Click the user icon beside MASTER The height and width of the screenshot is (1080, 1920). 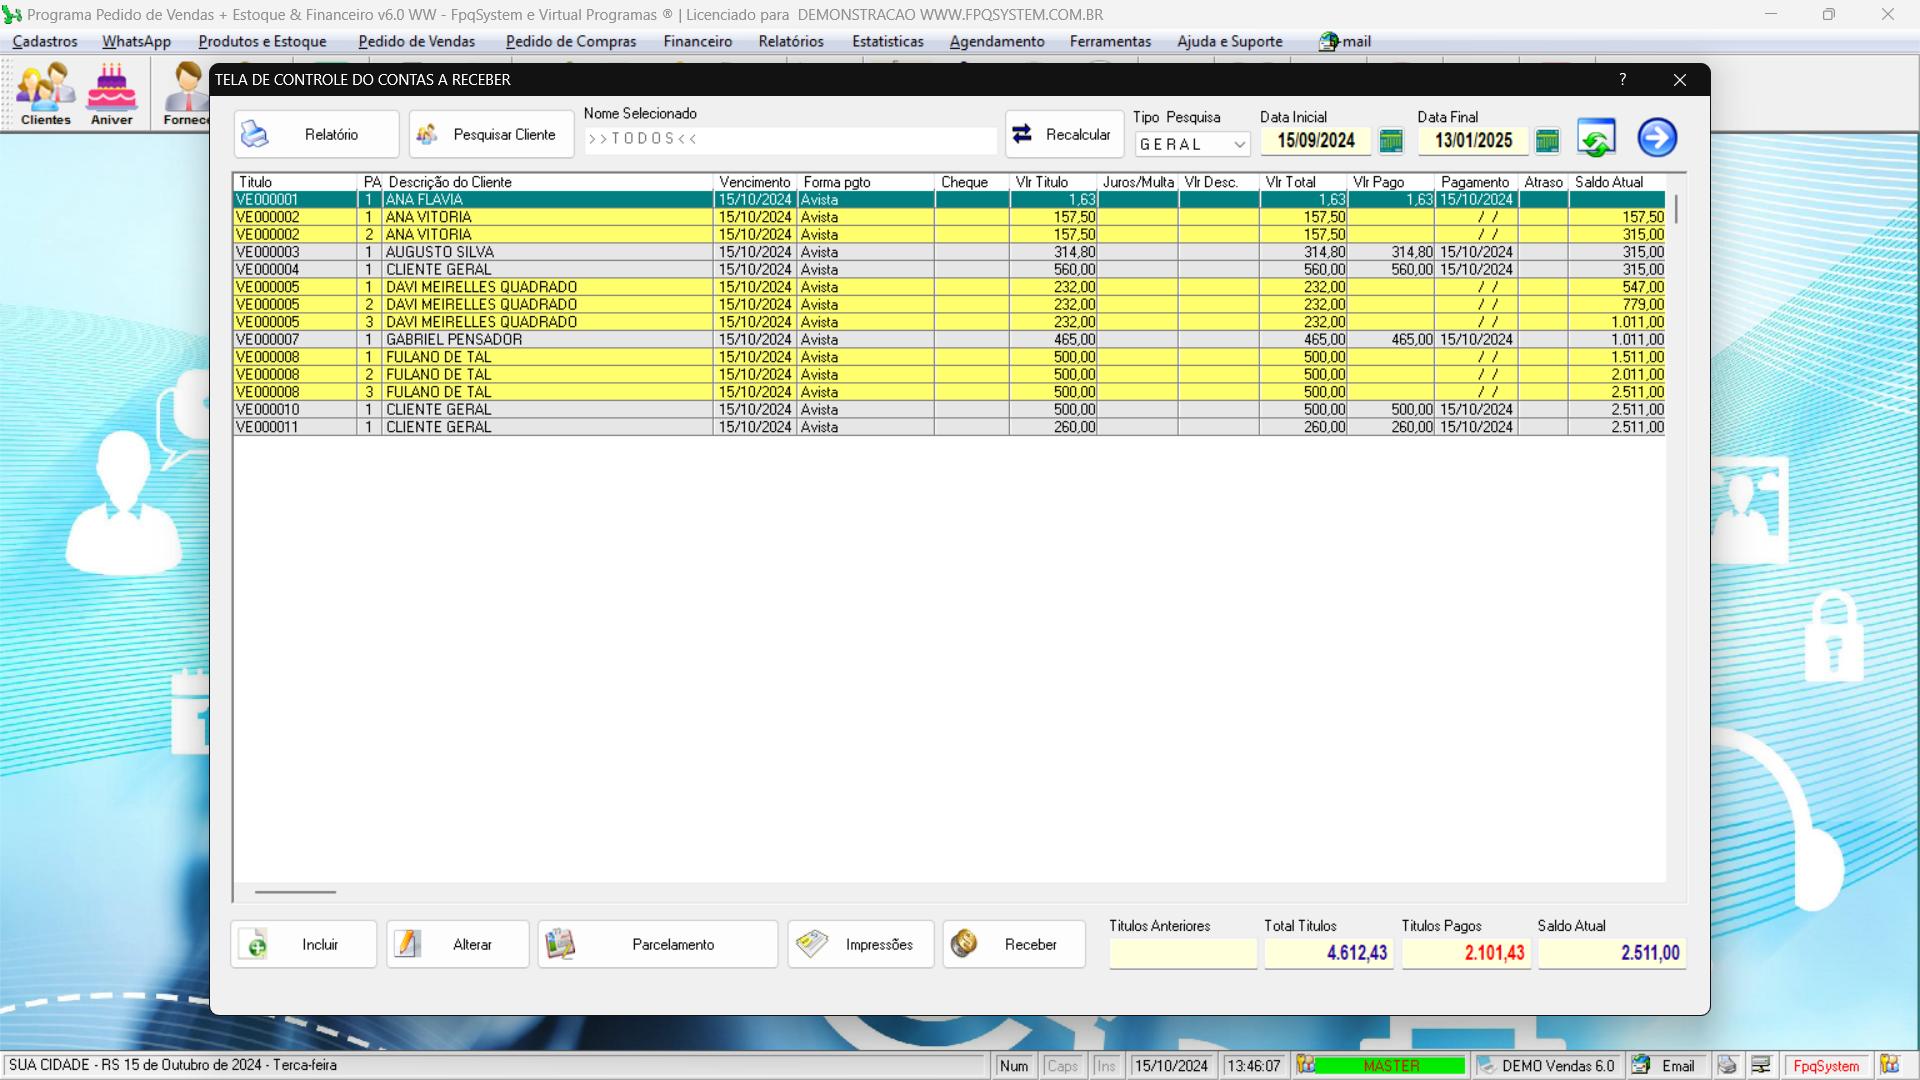[1305, 1065]
